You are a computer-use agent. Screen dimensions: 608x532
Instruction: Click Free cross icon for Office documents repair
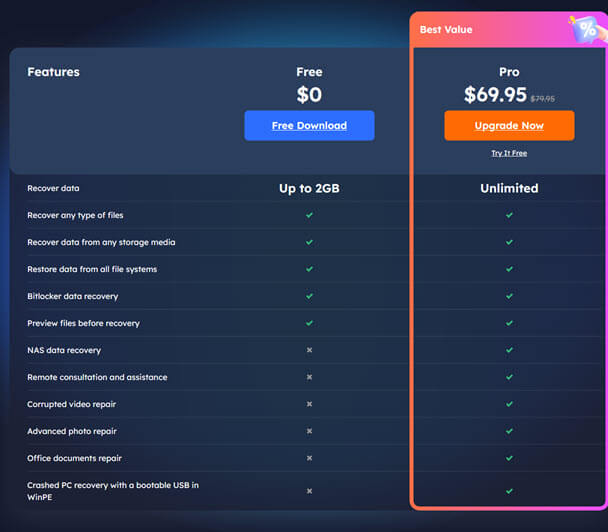click(x=309, y=458)
